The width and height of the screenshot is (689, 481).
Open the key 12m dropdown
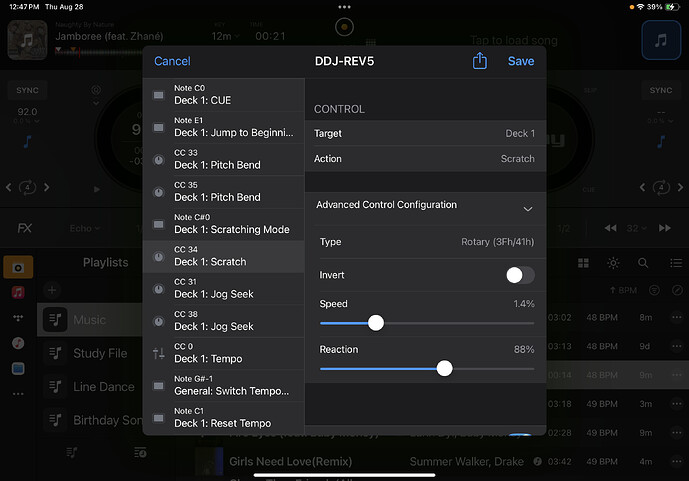coord(225,36)
